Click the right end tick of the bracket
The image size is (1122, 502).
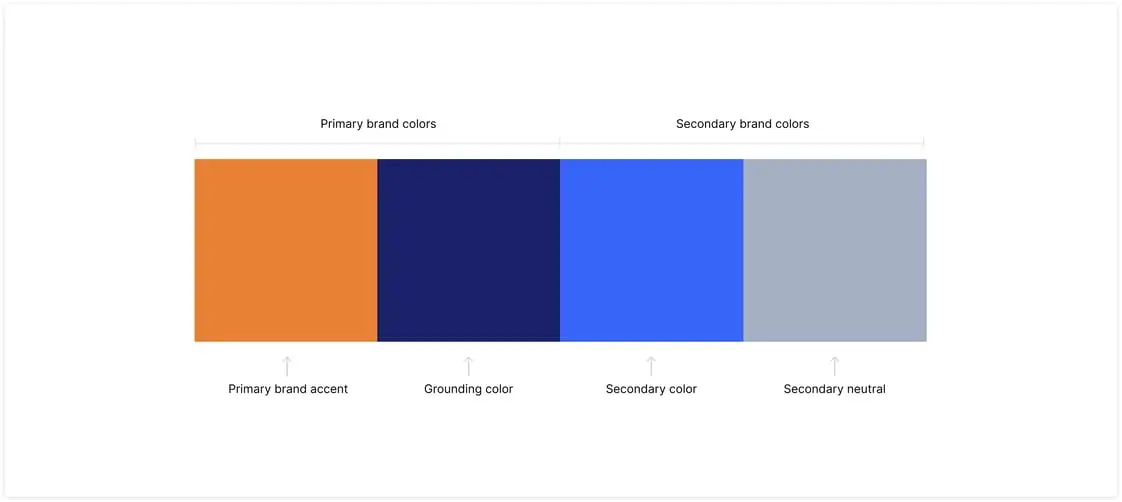923,142
